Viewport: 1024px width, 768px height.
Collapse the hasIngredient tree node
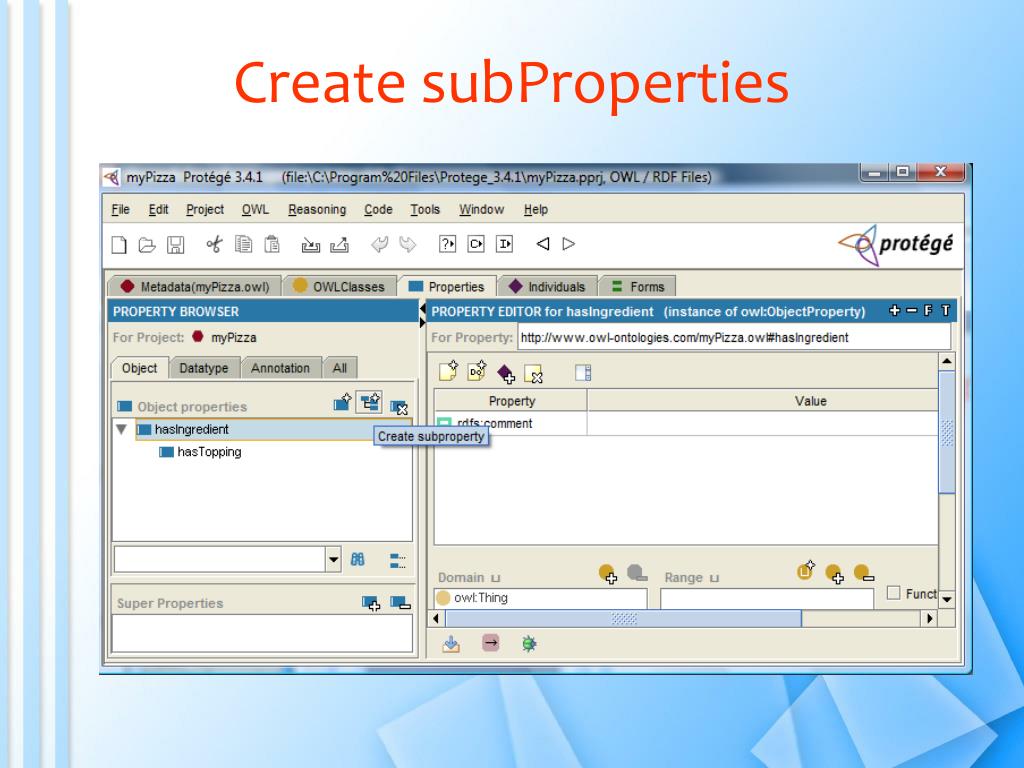pyautogui.click(x=121, y=429)
